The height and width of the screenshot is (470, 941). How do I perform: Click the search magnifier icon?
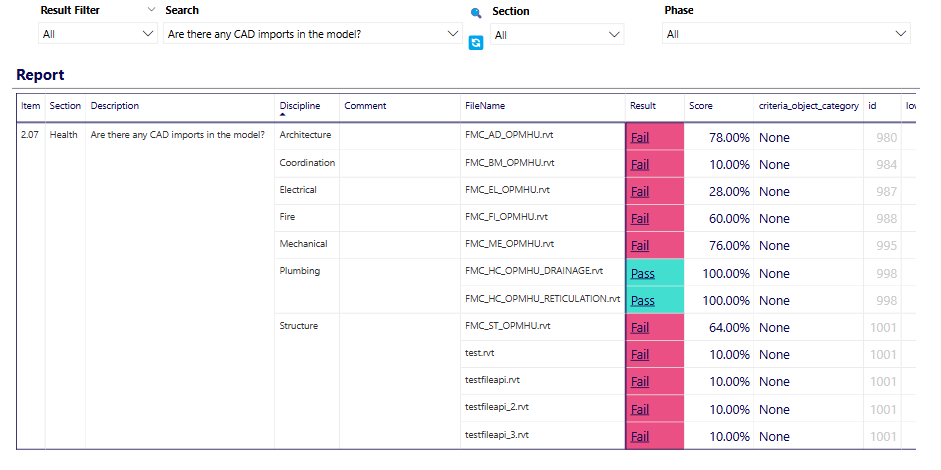coord(476,13)
